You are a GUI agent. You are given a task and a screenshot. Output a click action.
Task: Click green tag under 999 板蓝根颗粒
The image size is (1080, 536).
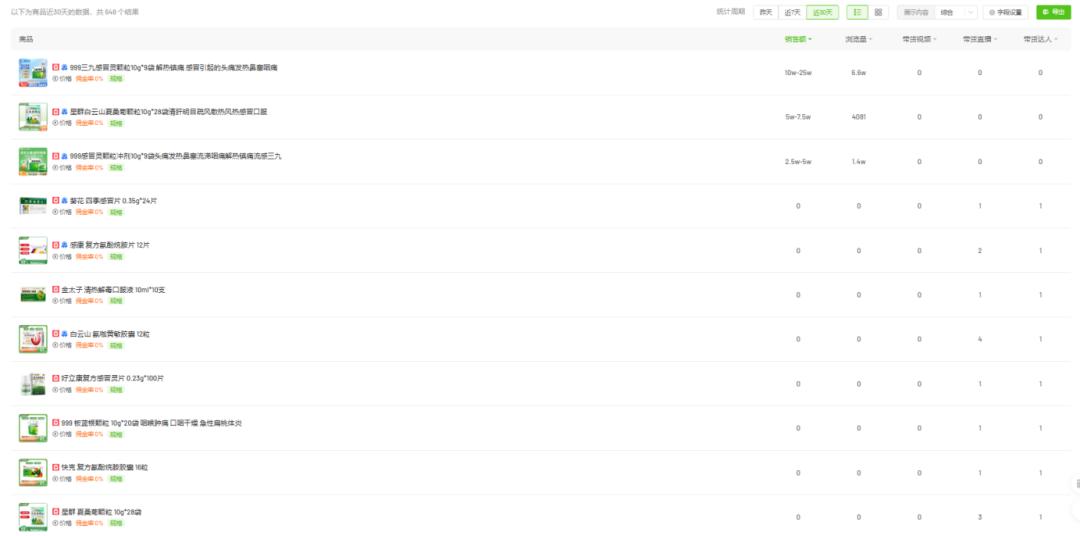tap(116, 434)
